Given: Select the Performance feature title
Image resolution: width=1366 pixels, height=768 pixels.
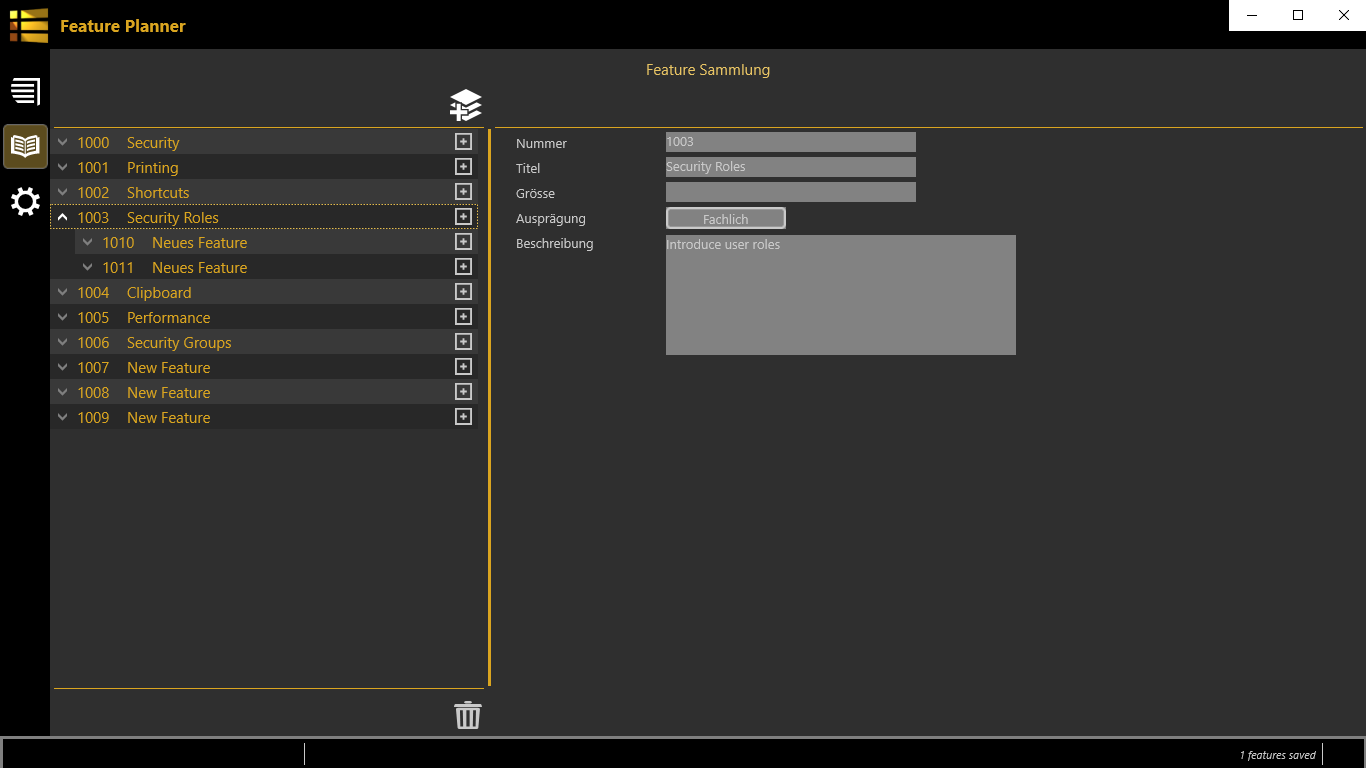Looking at the screenshot, I should point(169,318).
